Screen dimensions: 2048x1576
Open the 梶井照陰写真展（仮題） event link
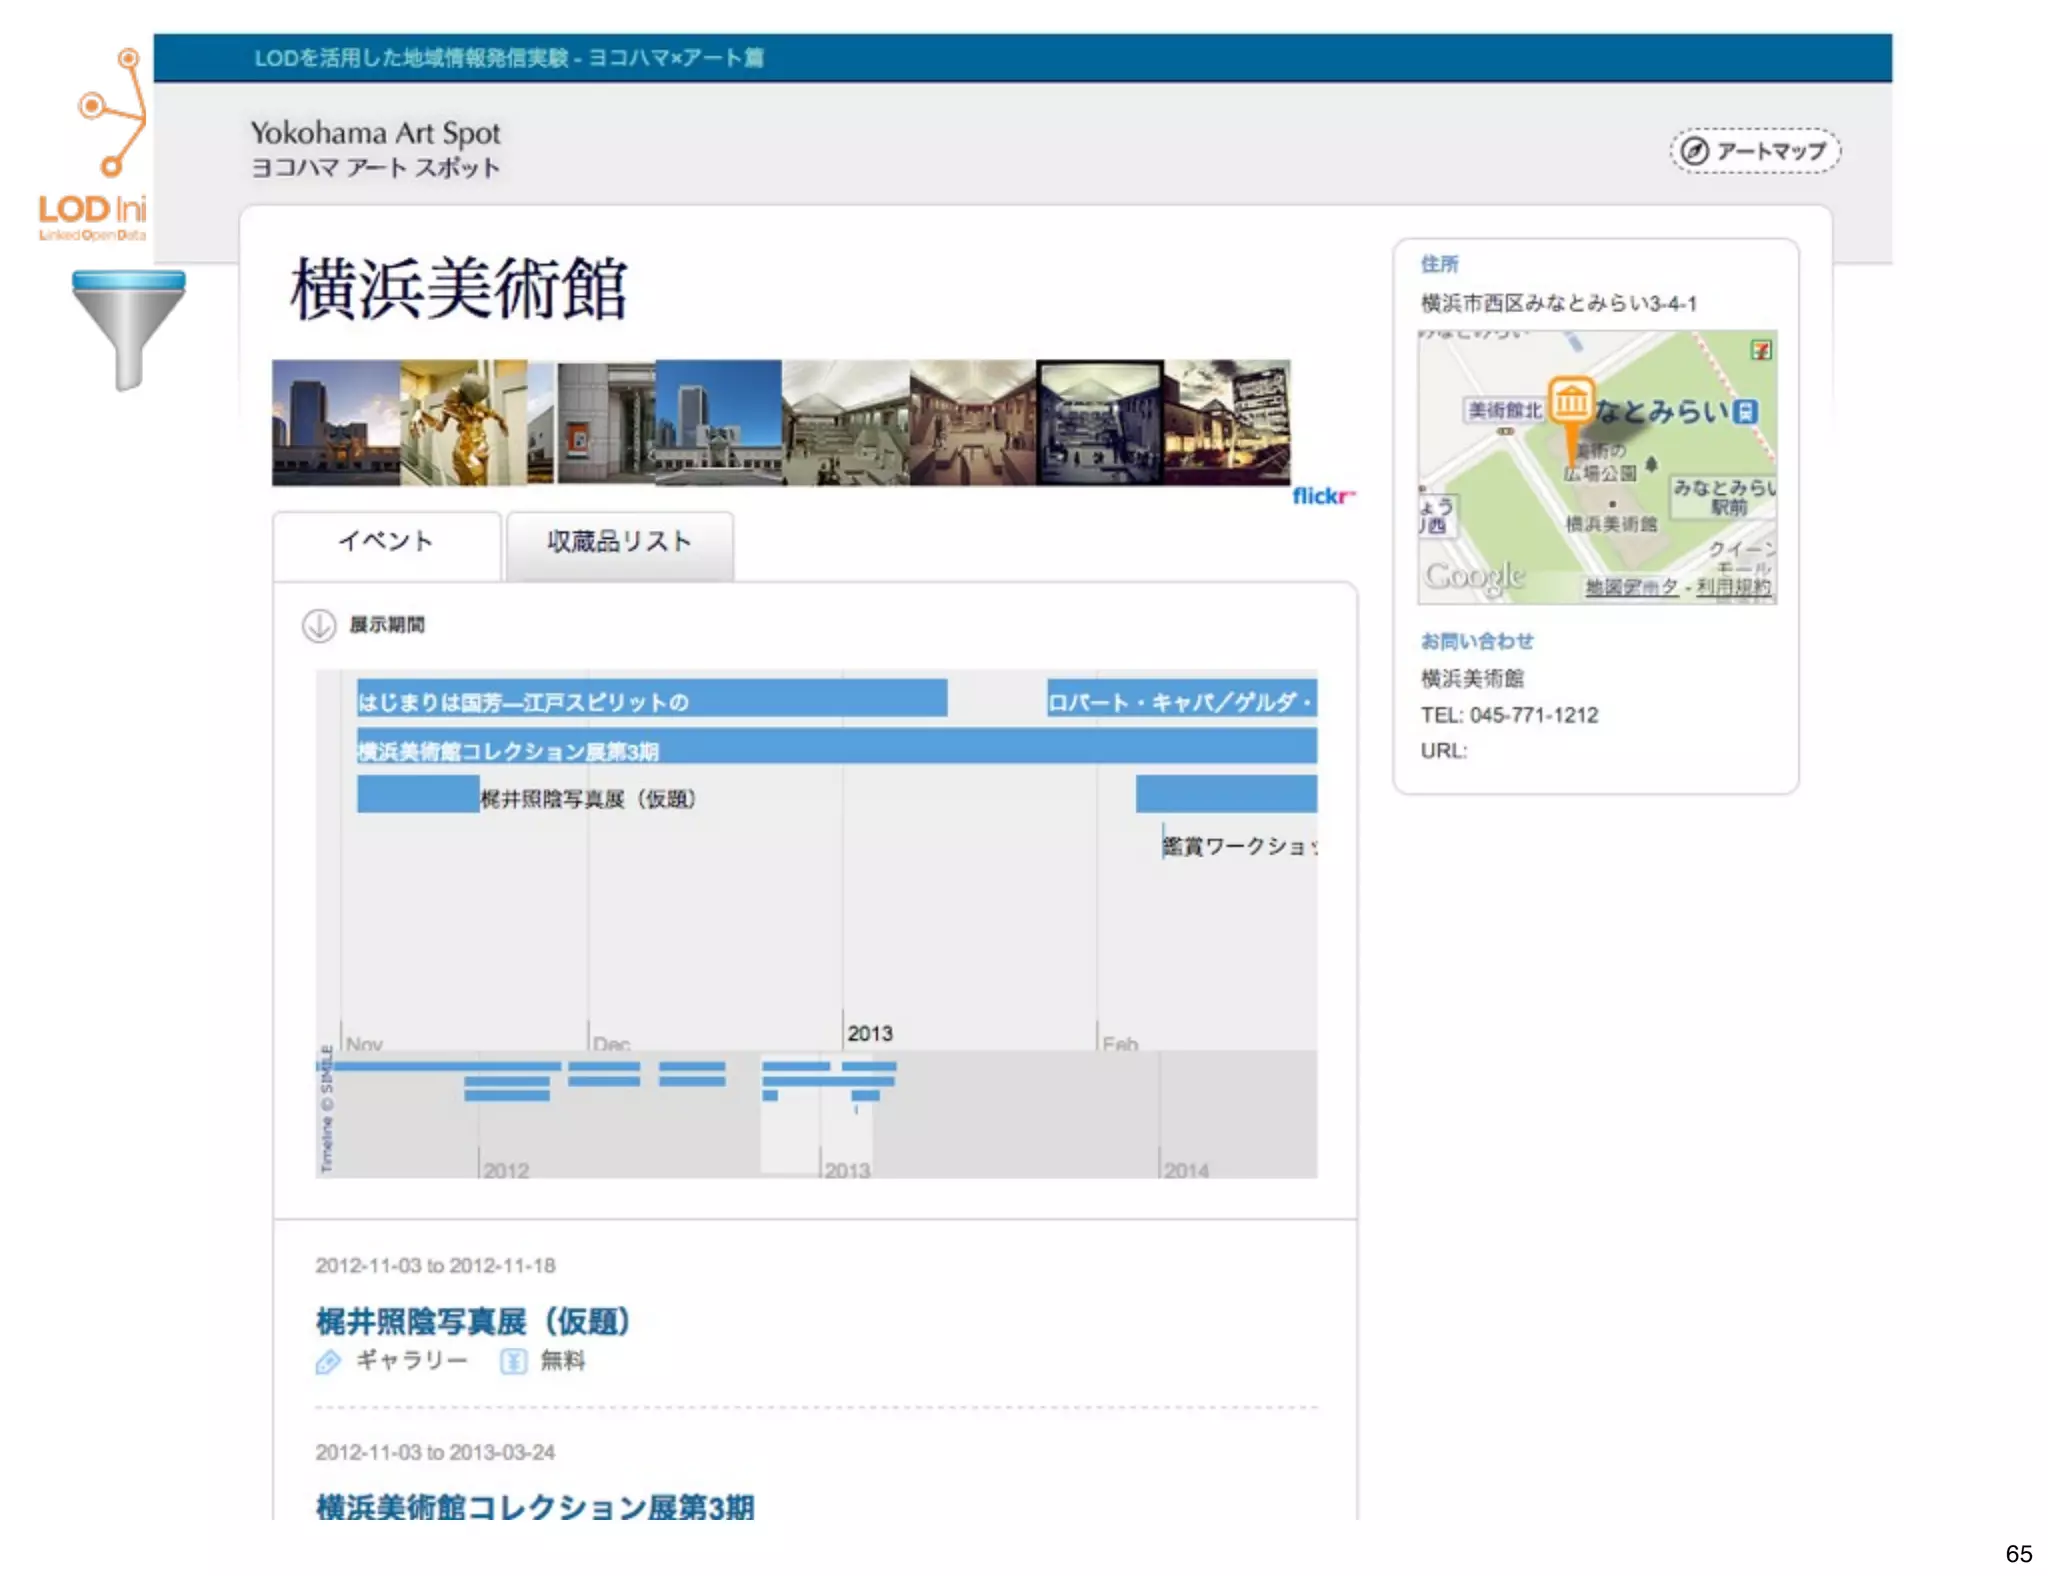(x=472, y=1321)
